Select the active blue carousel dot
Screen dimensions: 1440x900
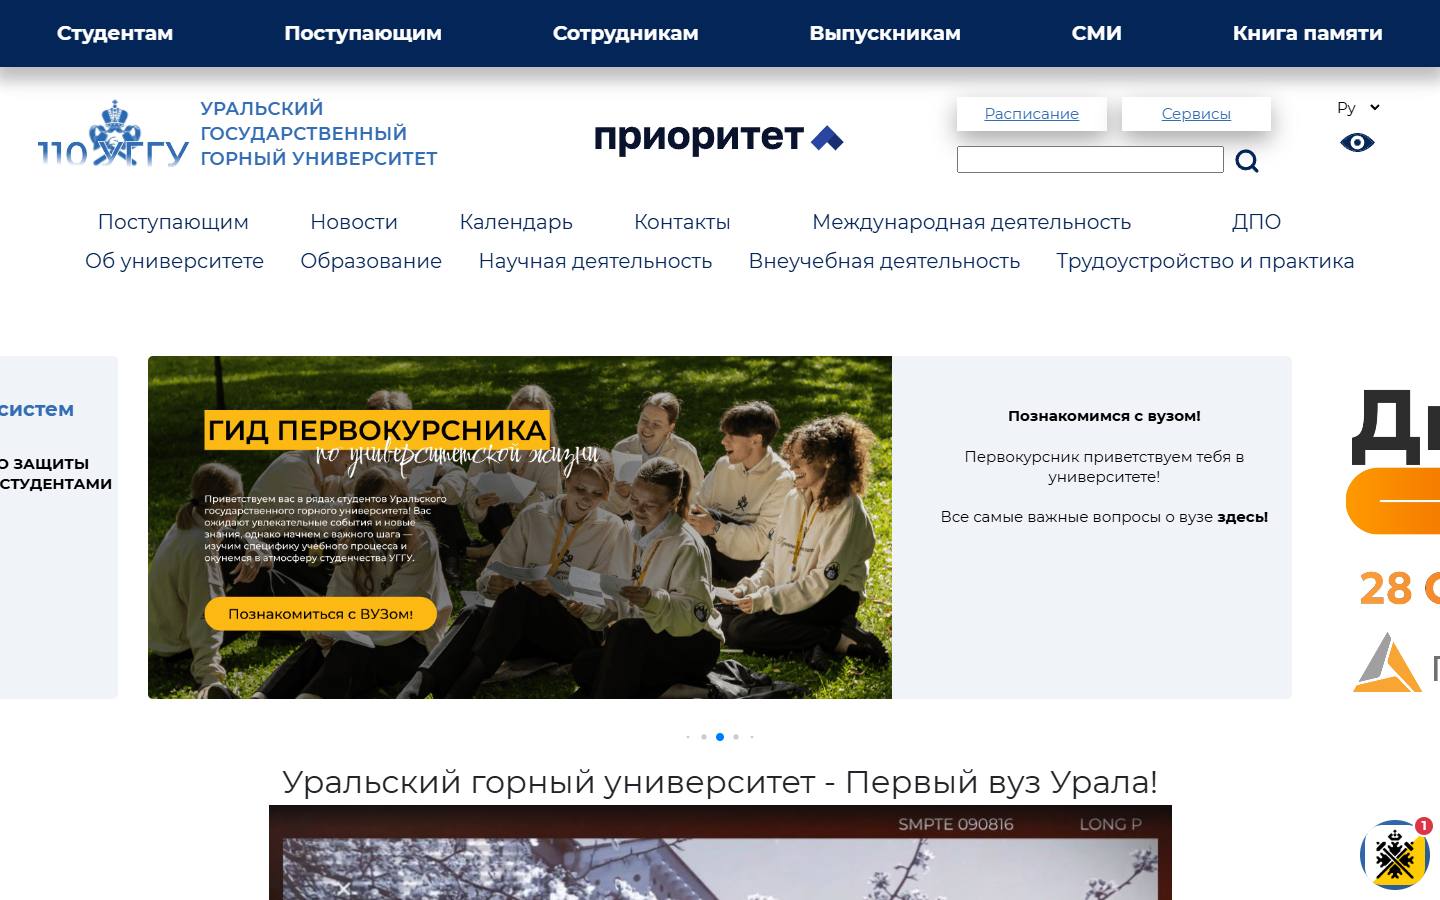(x=720, y=737)
